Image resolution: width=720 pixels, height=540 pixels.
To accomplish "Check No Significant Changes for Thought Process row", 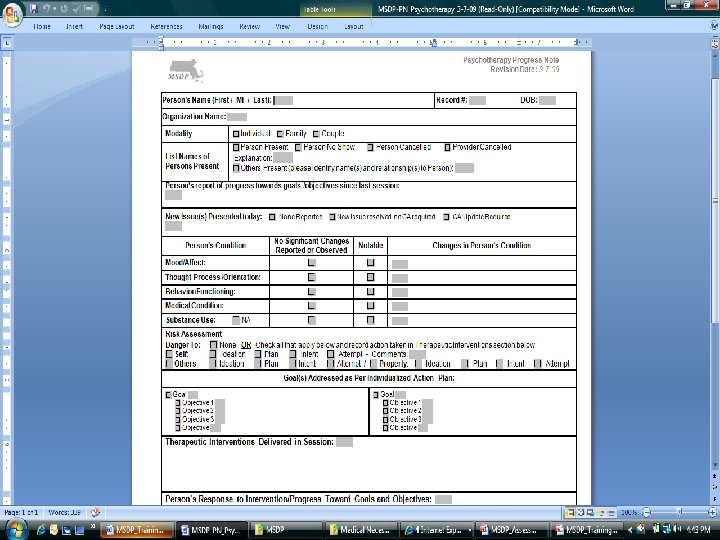I will click(311, 277).
